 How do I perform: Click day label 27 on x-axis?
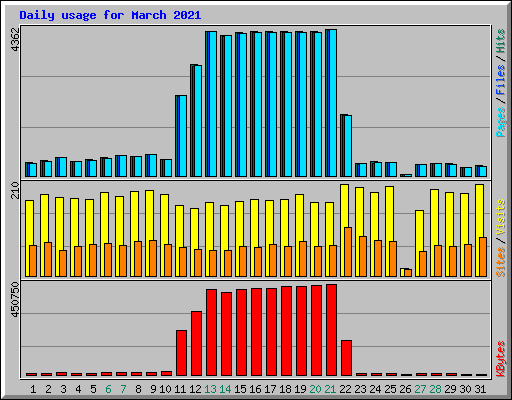tap(420, 389)
